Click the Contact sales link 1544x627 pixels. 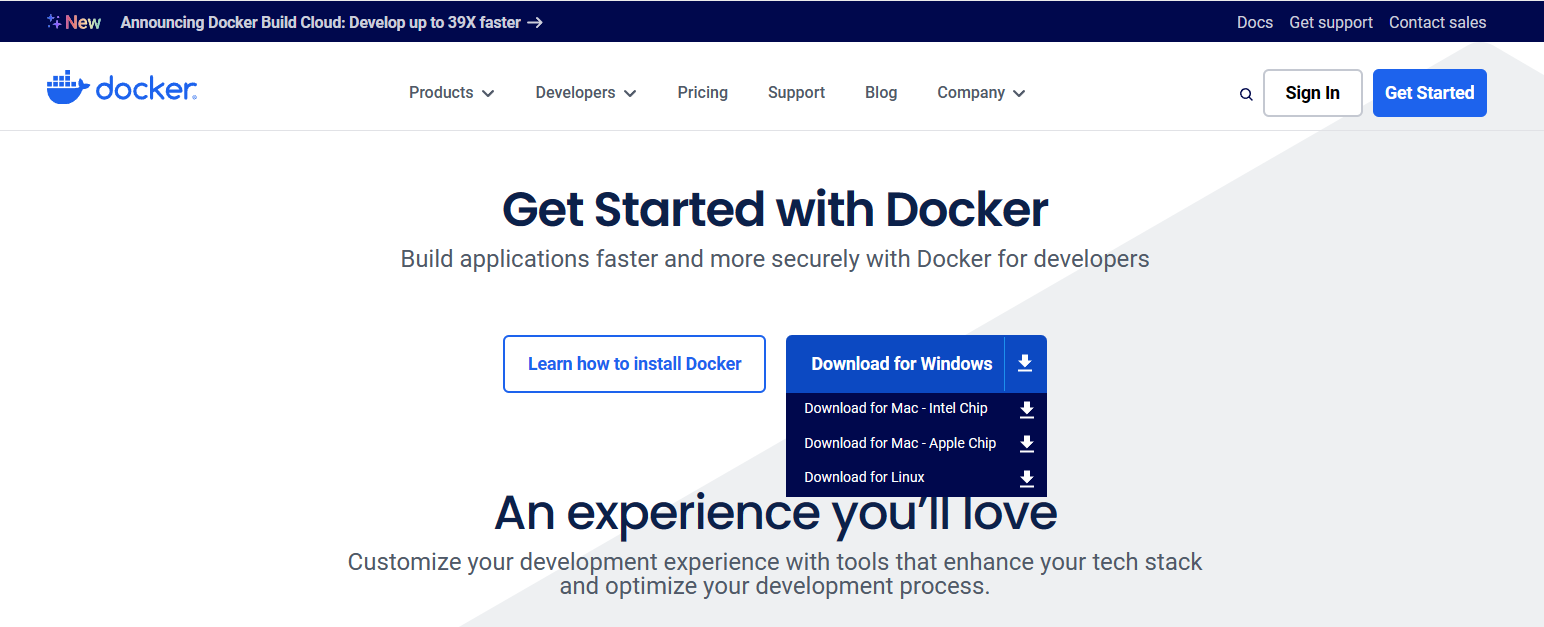coord(1437,22)
